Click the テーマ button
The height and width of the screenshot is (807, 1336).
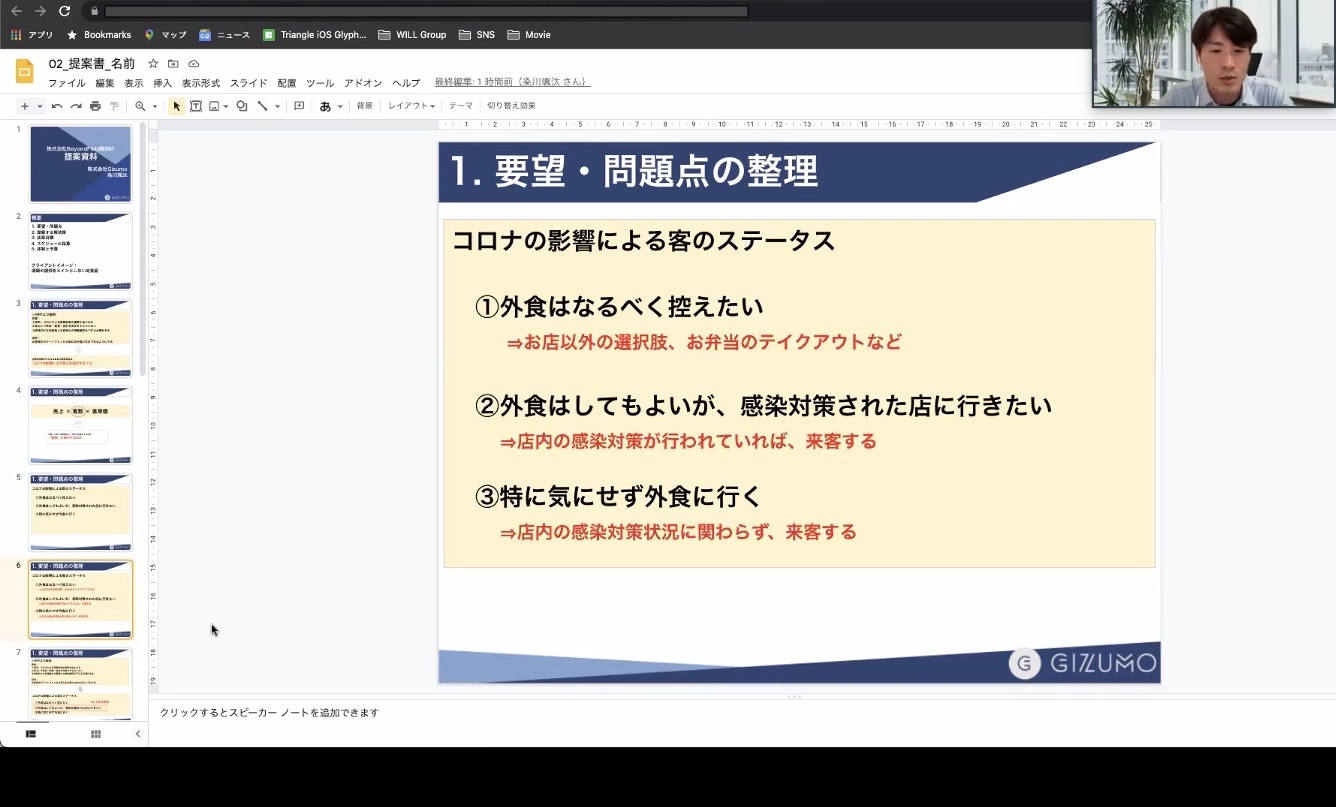click(461, 106)
